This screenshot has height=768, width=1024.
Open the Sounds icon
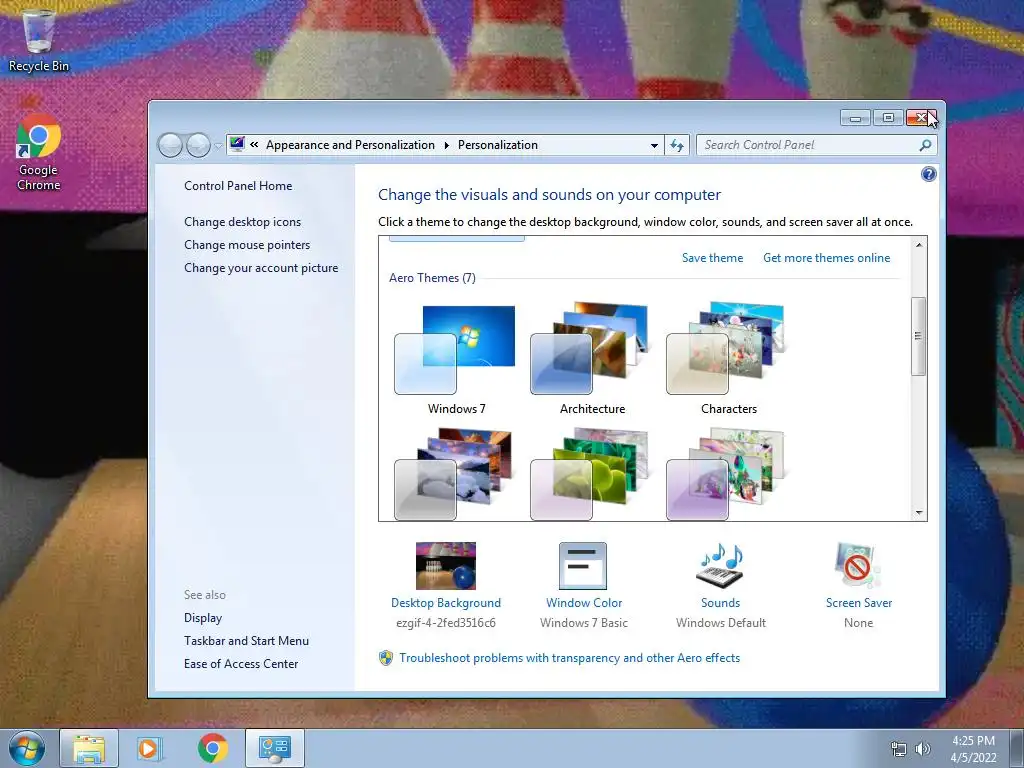click(720, 566)
